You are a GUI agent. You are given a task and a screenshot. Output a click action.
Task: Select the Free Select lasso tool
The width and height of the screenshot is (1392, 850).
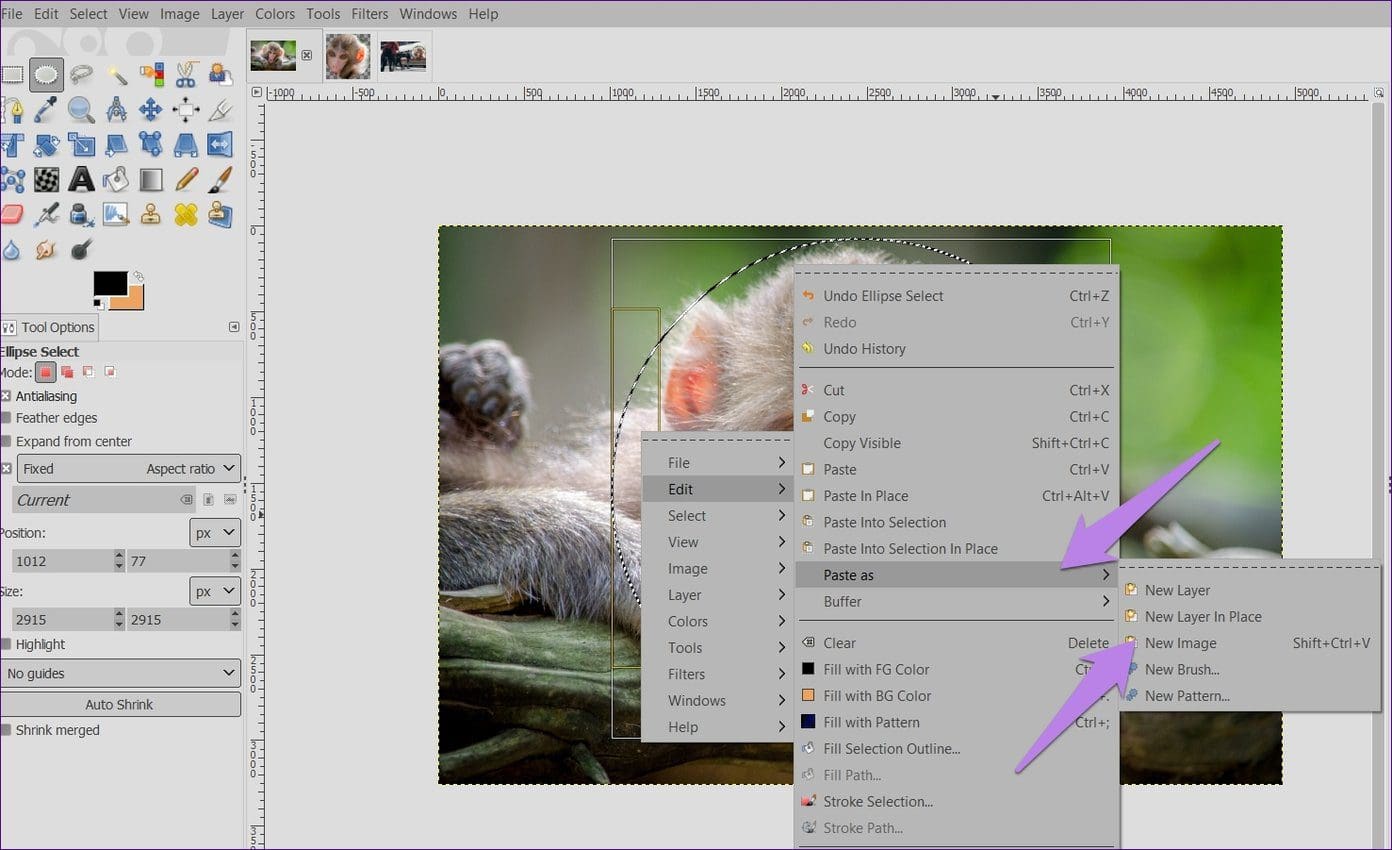click(81, 74)
